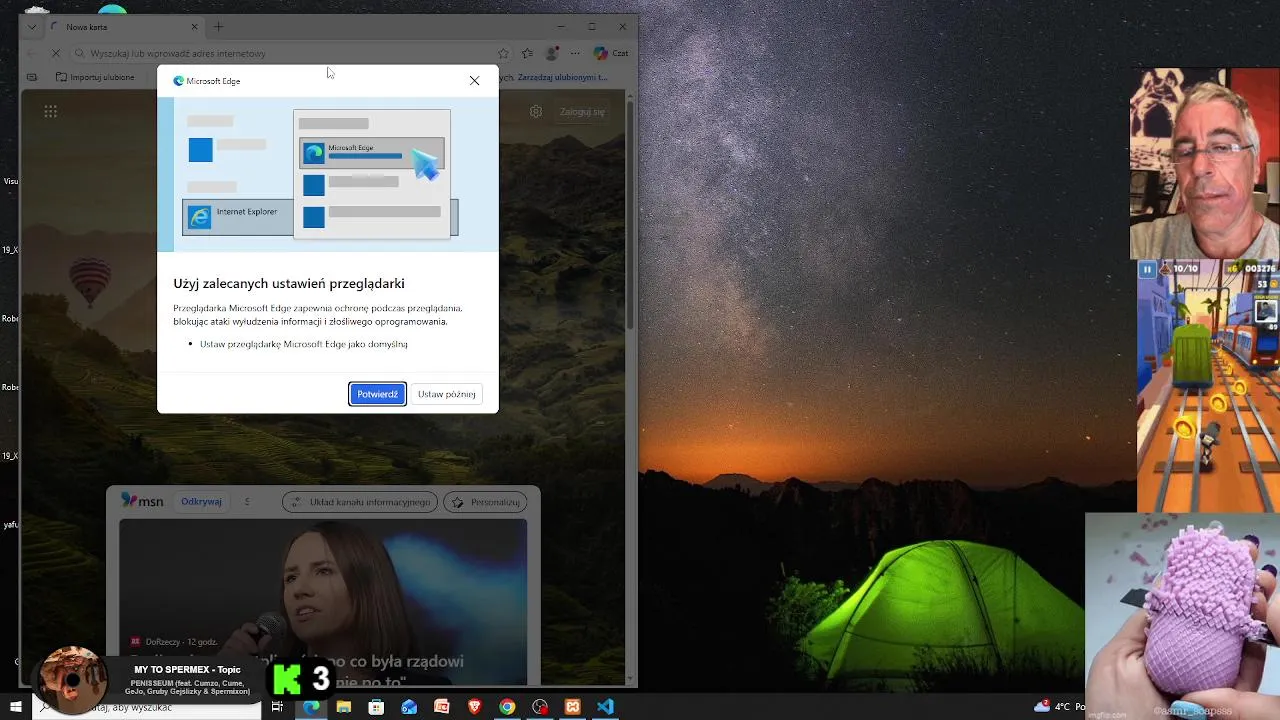Open Zarządzaj ulubionymi link

563,77
